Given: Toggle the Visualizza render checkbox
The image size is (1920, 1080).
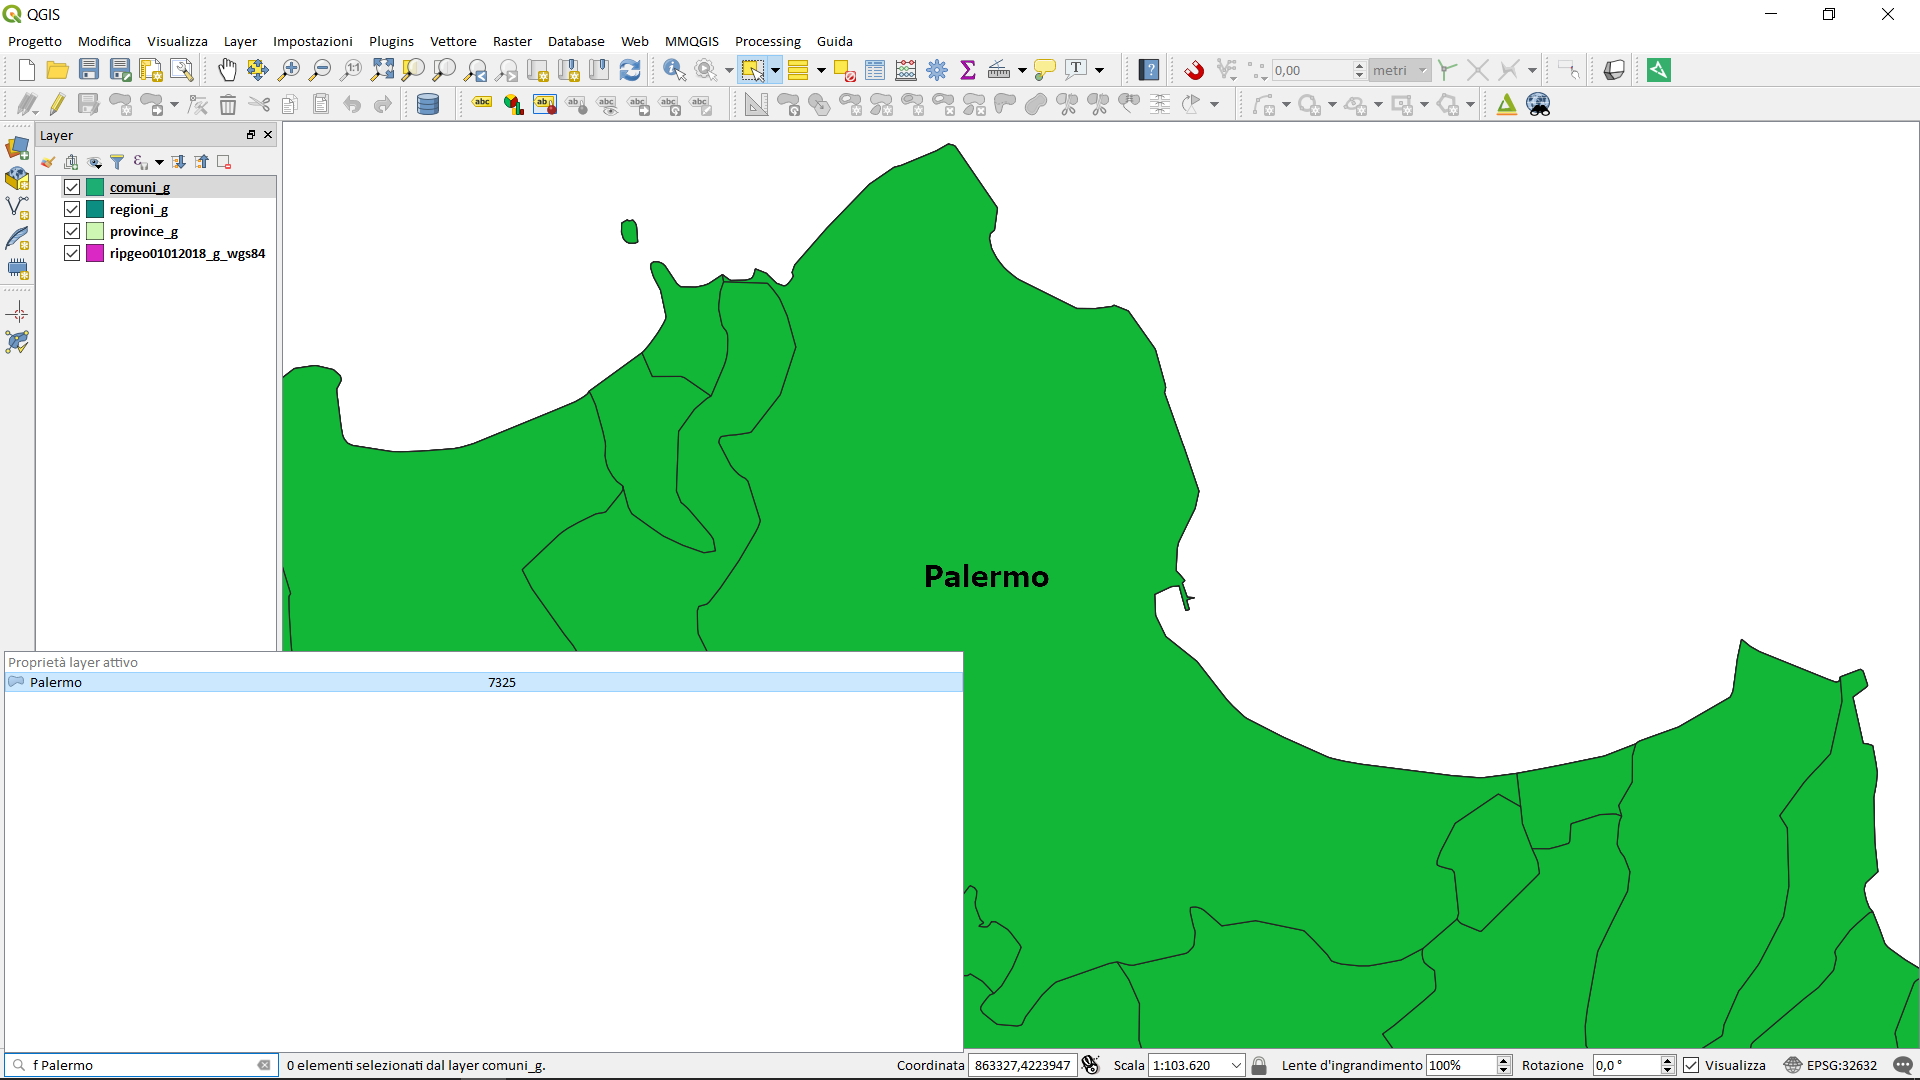Looking at the screenshot, I should [x=1691, y=1065].
